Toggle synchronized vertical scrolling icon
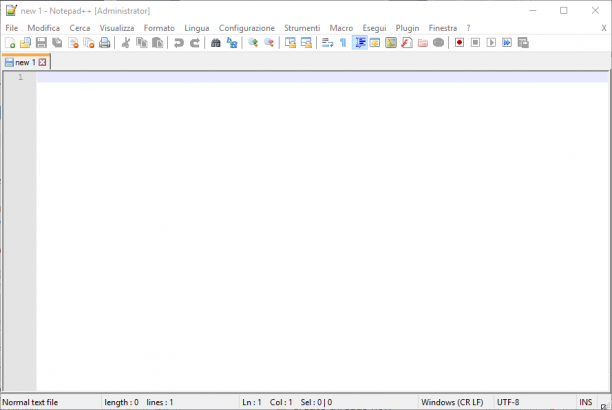 coord(290,43)
